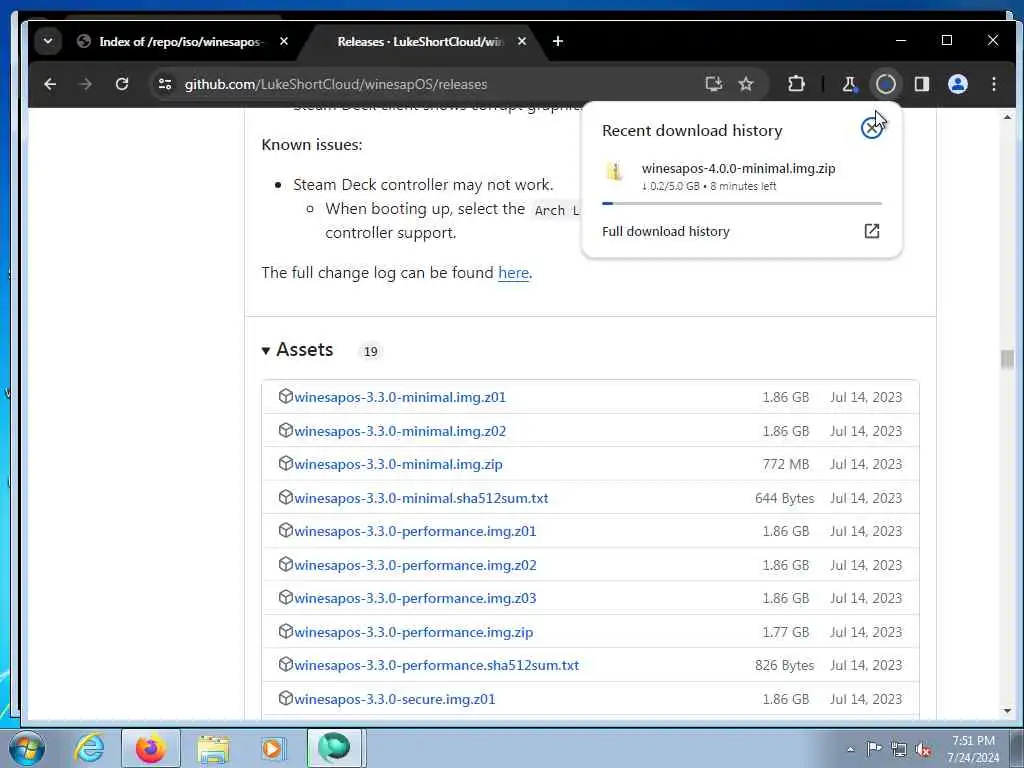The width and height of the screenshot is (1024, 768).
Task: Click the Action Center flag tray icon
Action: tap(874, 748)
